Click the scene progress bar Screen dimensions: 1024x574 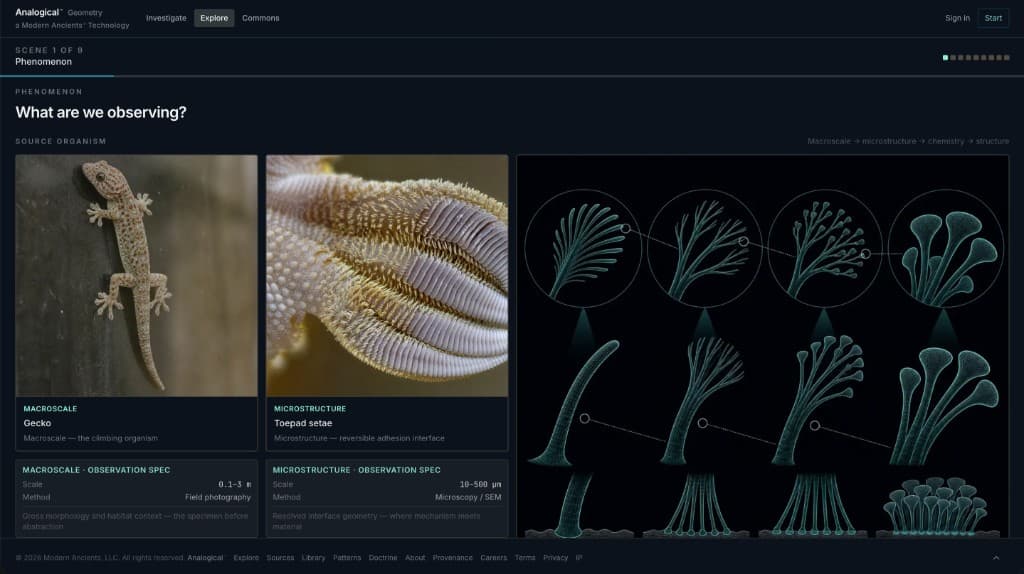[x=512, y=76]
